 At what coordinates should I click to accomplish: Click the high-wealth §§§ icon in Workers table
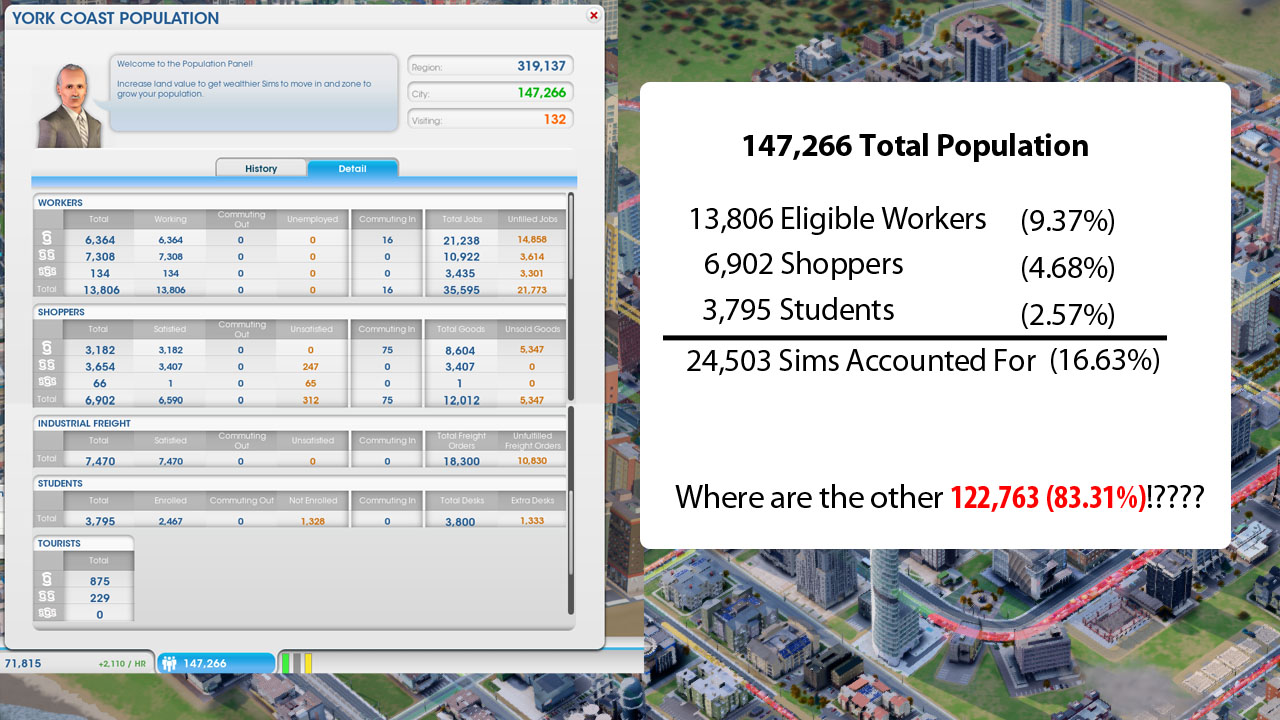(x=46, y=273)
